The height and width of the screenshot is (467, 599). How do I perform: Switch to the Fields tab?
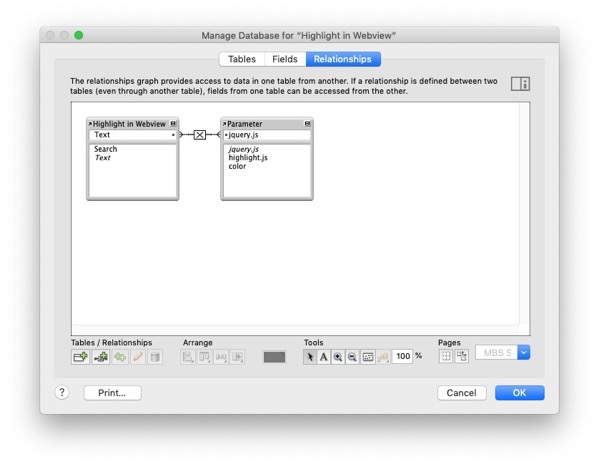coord(285,59)
